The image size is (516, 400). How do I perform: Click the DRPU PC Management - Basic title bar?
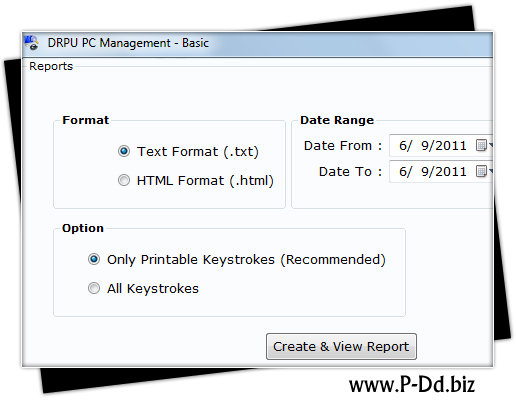point(257,43)
